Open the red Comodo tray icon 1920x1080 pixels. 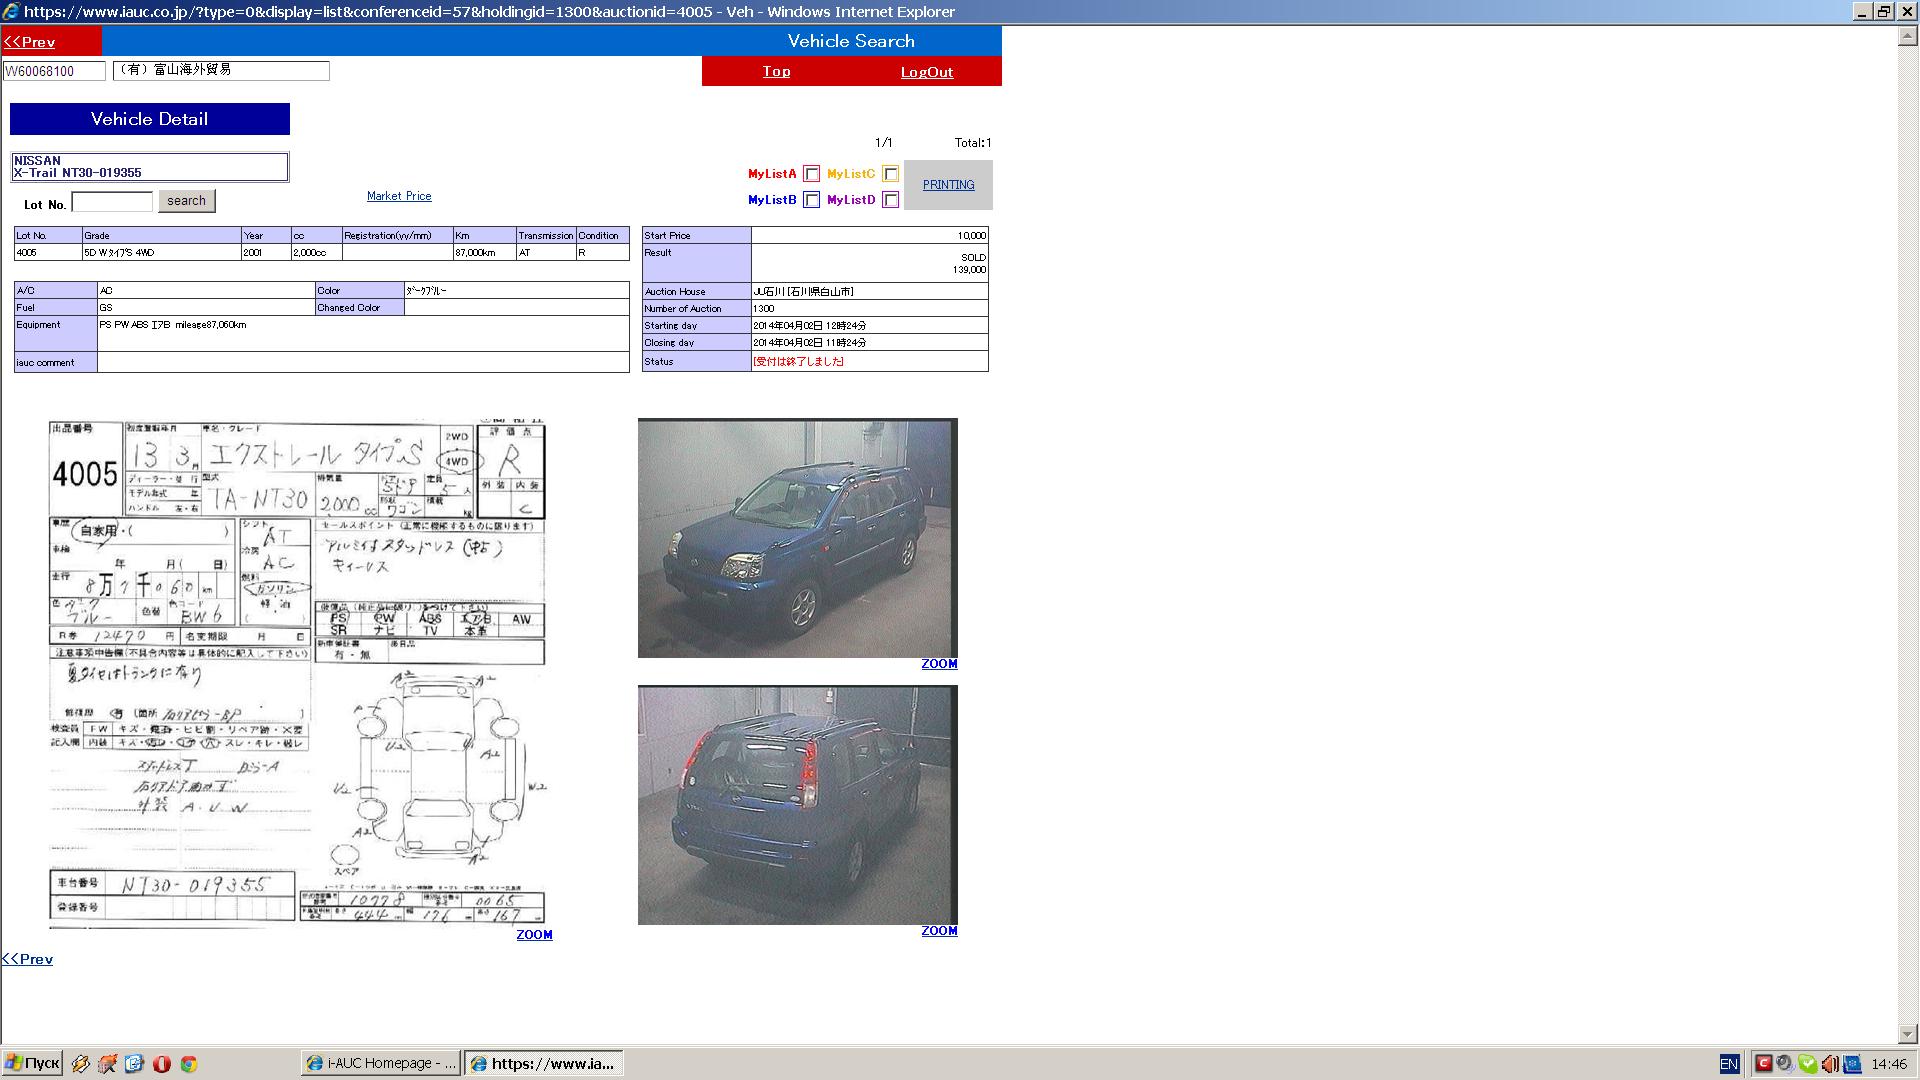pyautogui.click(x=1764, y=1064)
